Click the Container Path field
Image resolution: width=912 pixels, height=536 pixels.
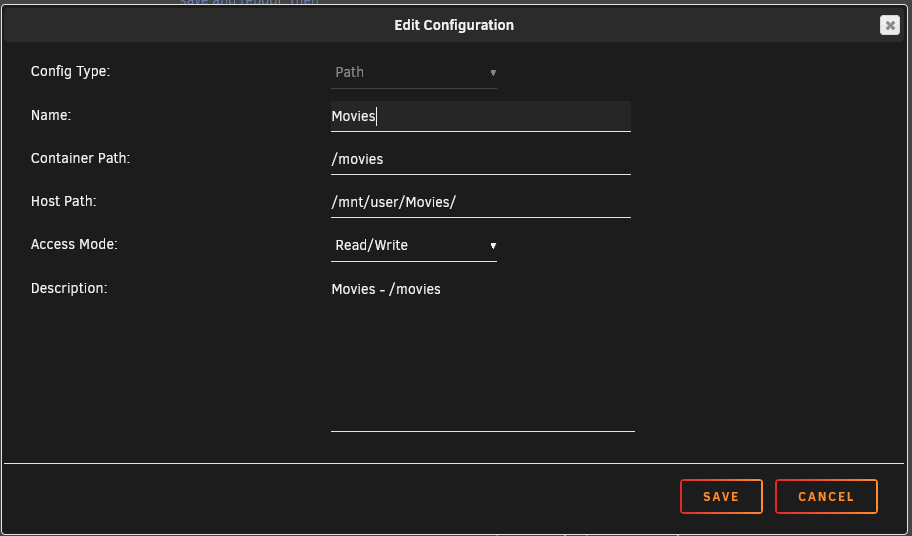(480, 159)
